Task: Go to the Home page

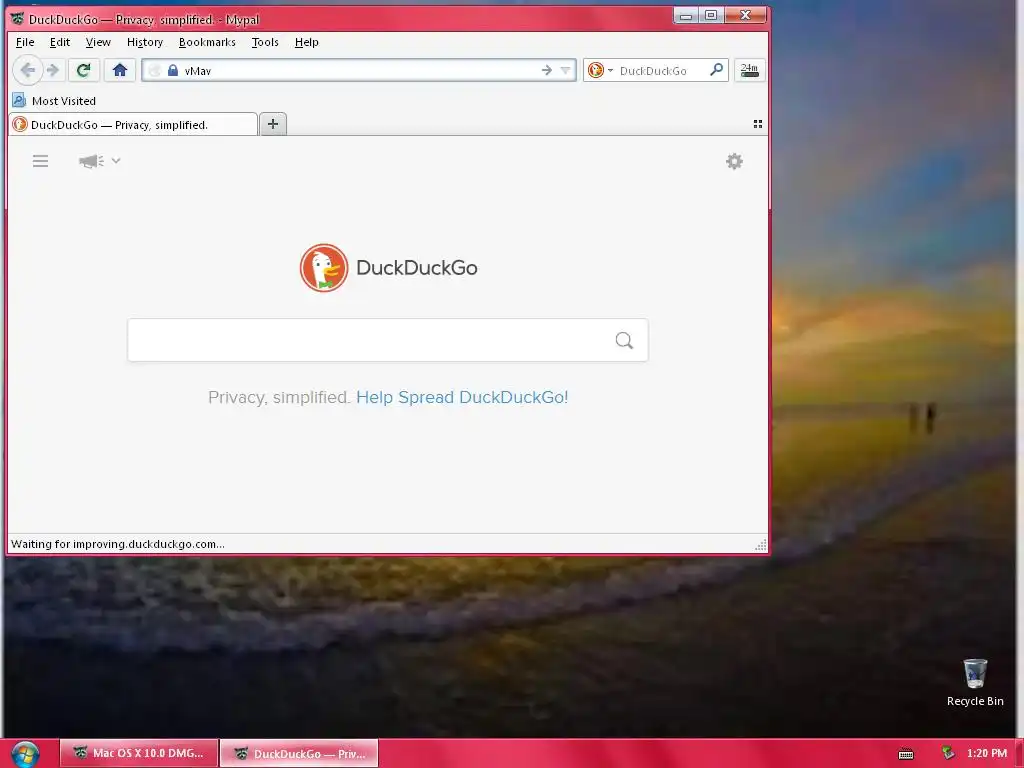Action: tap(120, 70)
